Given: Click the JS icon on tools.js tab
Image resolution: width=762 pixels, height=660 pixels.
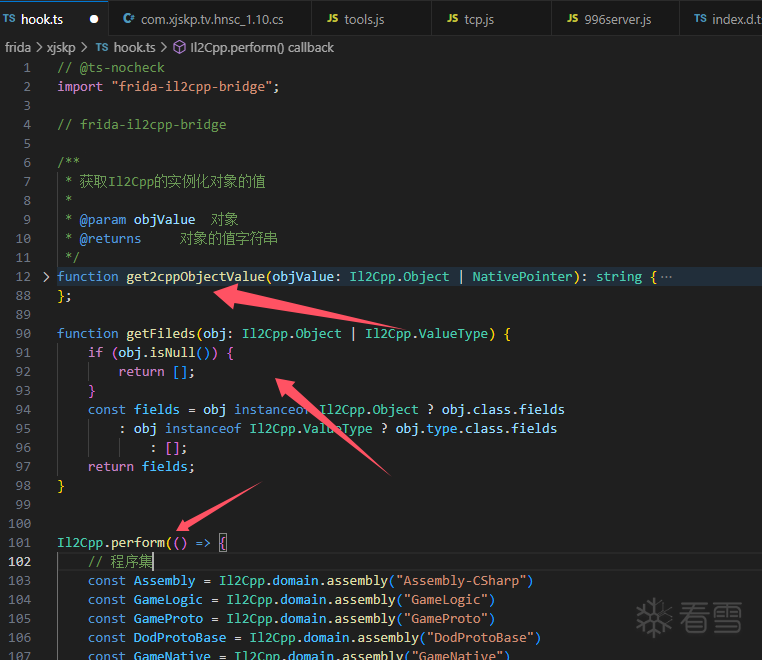Looking at the screenshot, I should click(x=332, y=18).
